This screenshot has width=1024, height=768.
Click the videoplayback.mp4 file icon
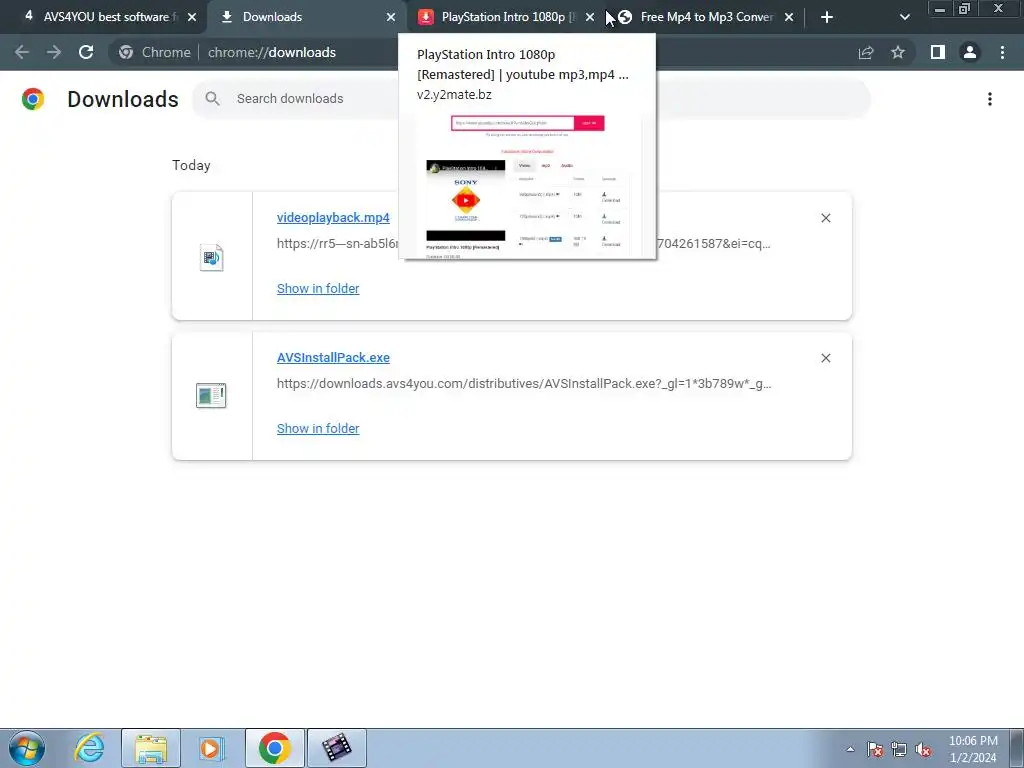[211, 257]
